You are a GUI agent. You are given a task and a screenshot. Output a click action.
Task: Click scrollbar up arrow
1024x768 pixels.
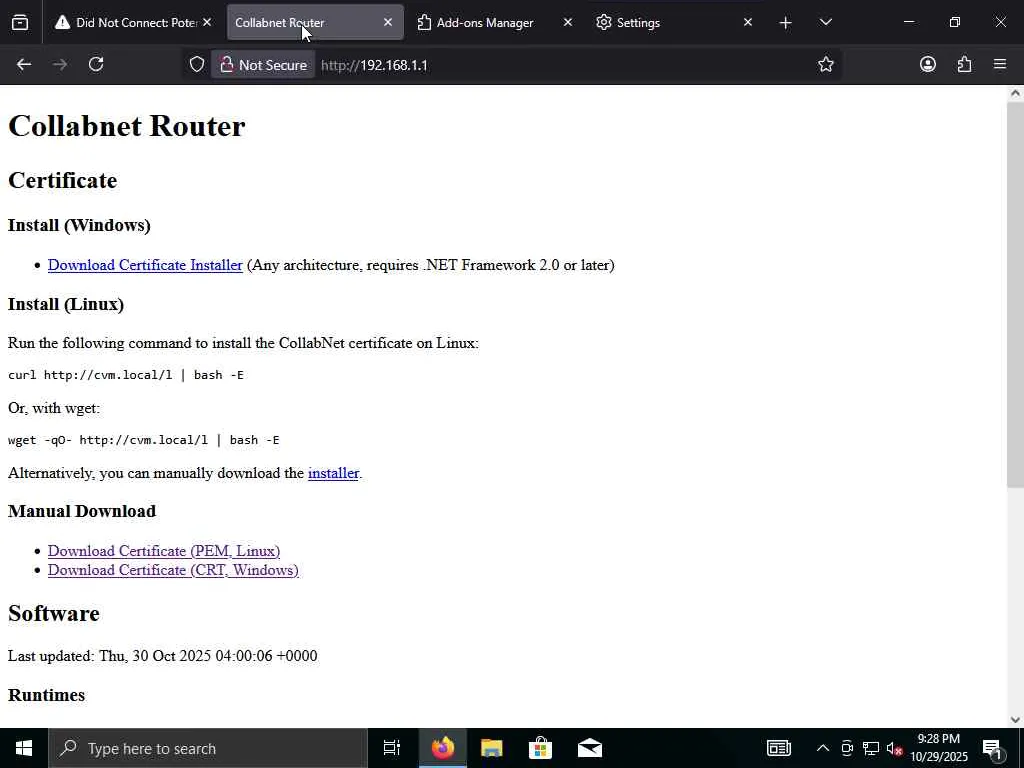1015,93
